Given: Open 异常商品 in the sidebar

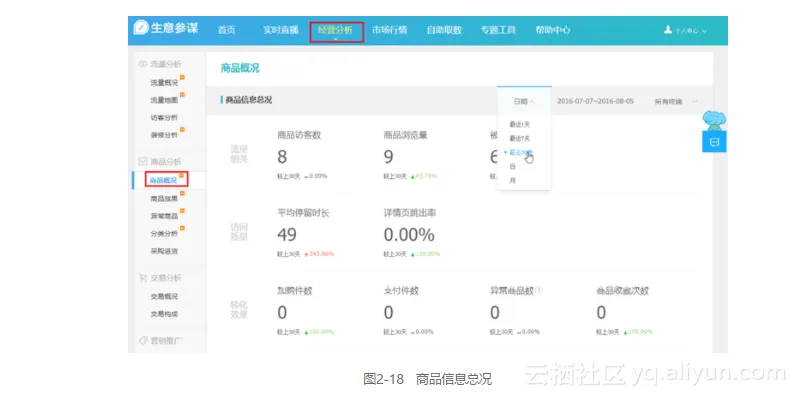Looking at the screenshot, I should 164,216.
